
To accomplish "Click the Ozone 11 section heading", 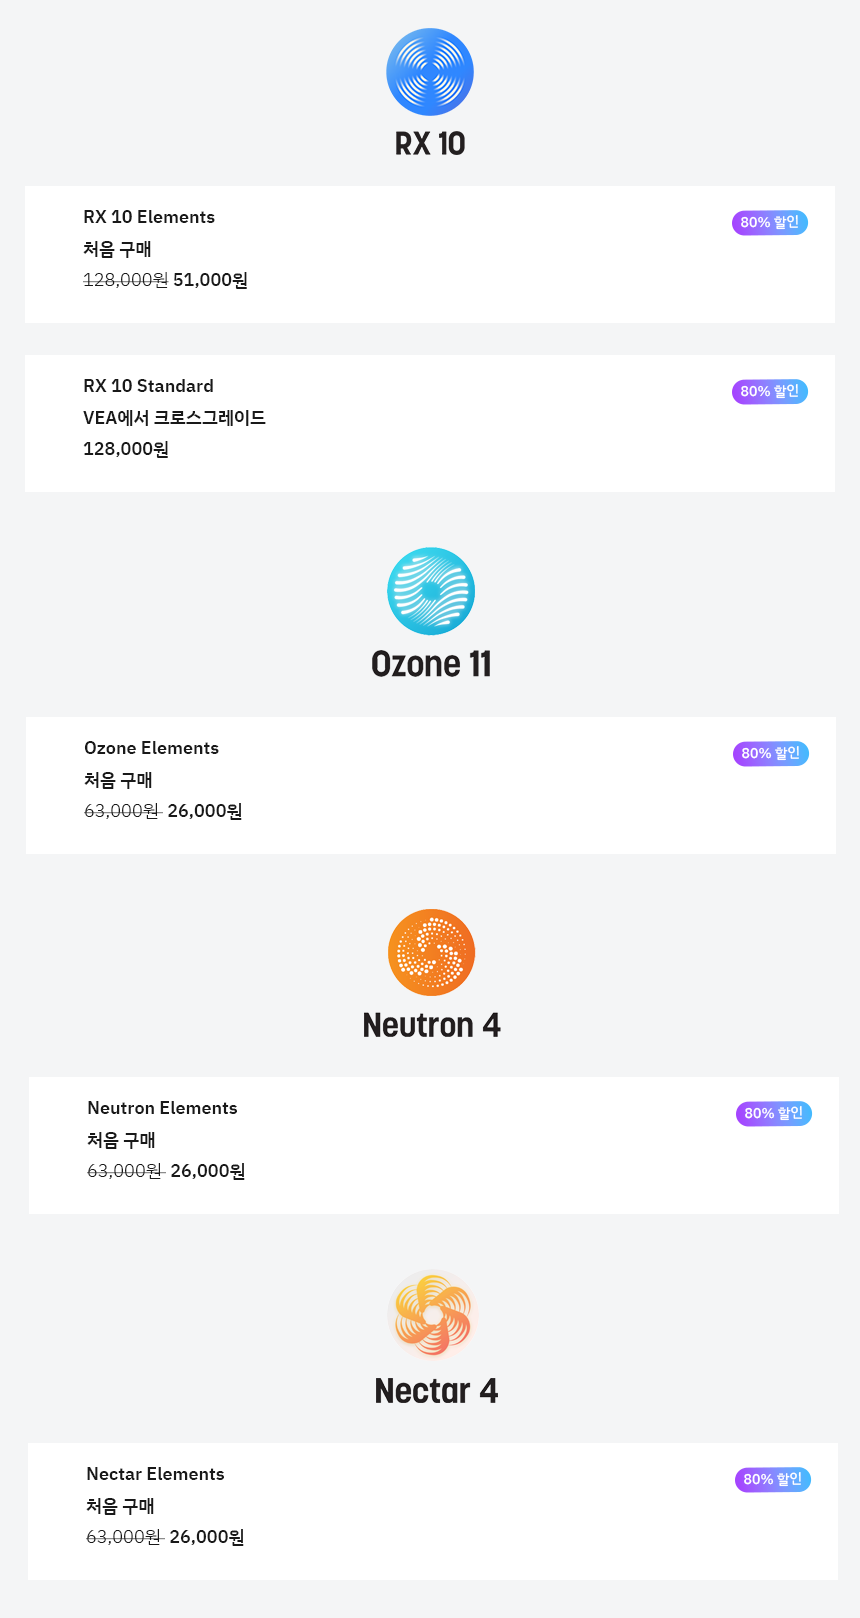I will pos(431,664).
